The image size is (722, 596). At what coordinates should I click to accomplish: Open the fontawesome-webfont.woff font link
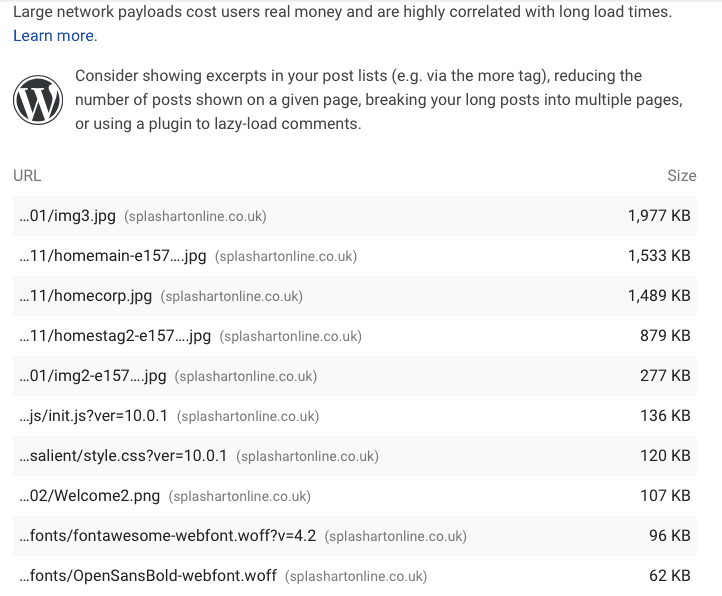point(168,536)
